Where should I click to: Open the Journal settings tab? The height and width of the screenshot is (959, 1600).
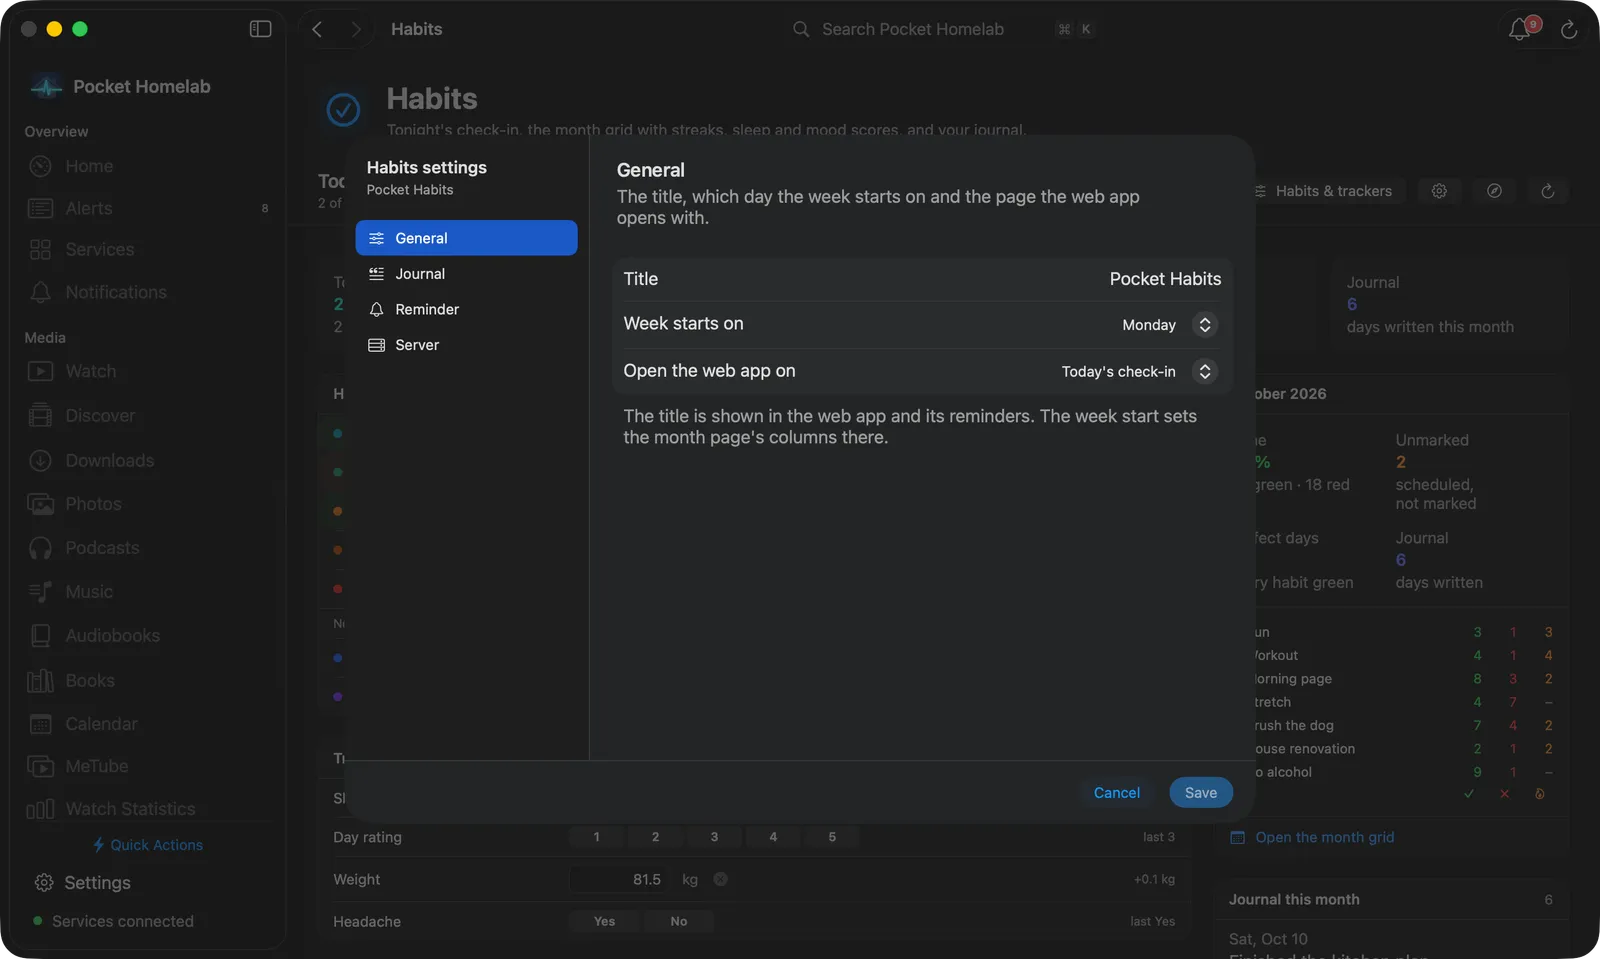[466, 274]
